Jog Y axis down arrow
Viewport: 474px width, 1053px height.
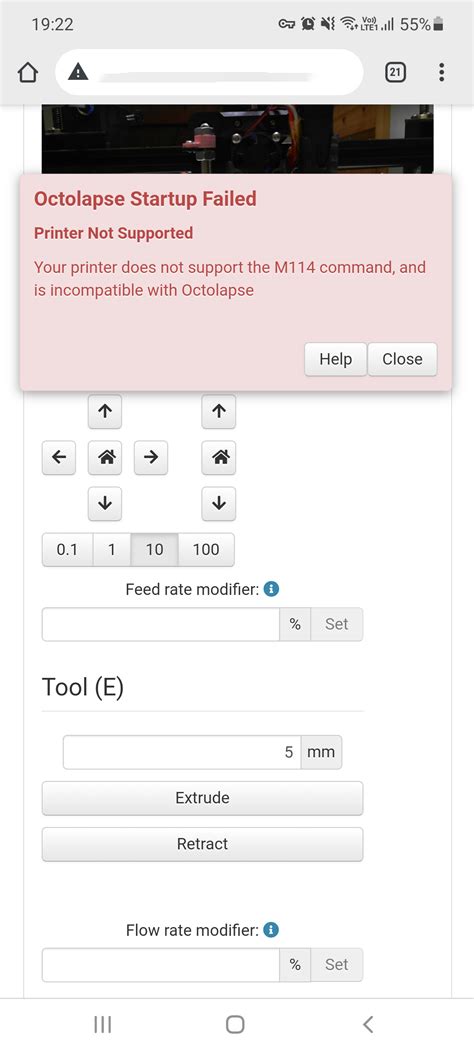tap(105, 503)
